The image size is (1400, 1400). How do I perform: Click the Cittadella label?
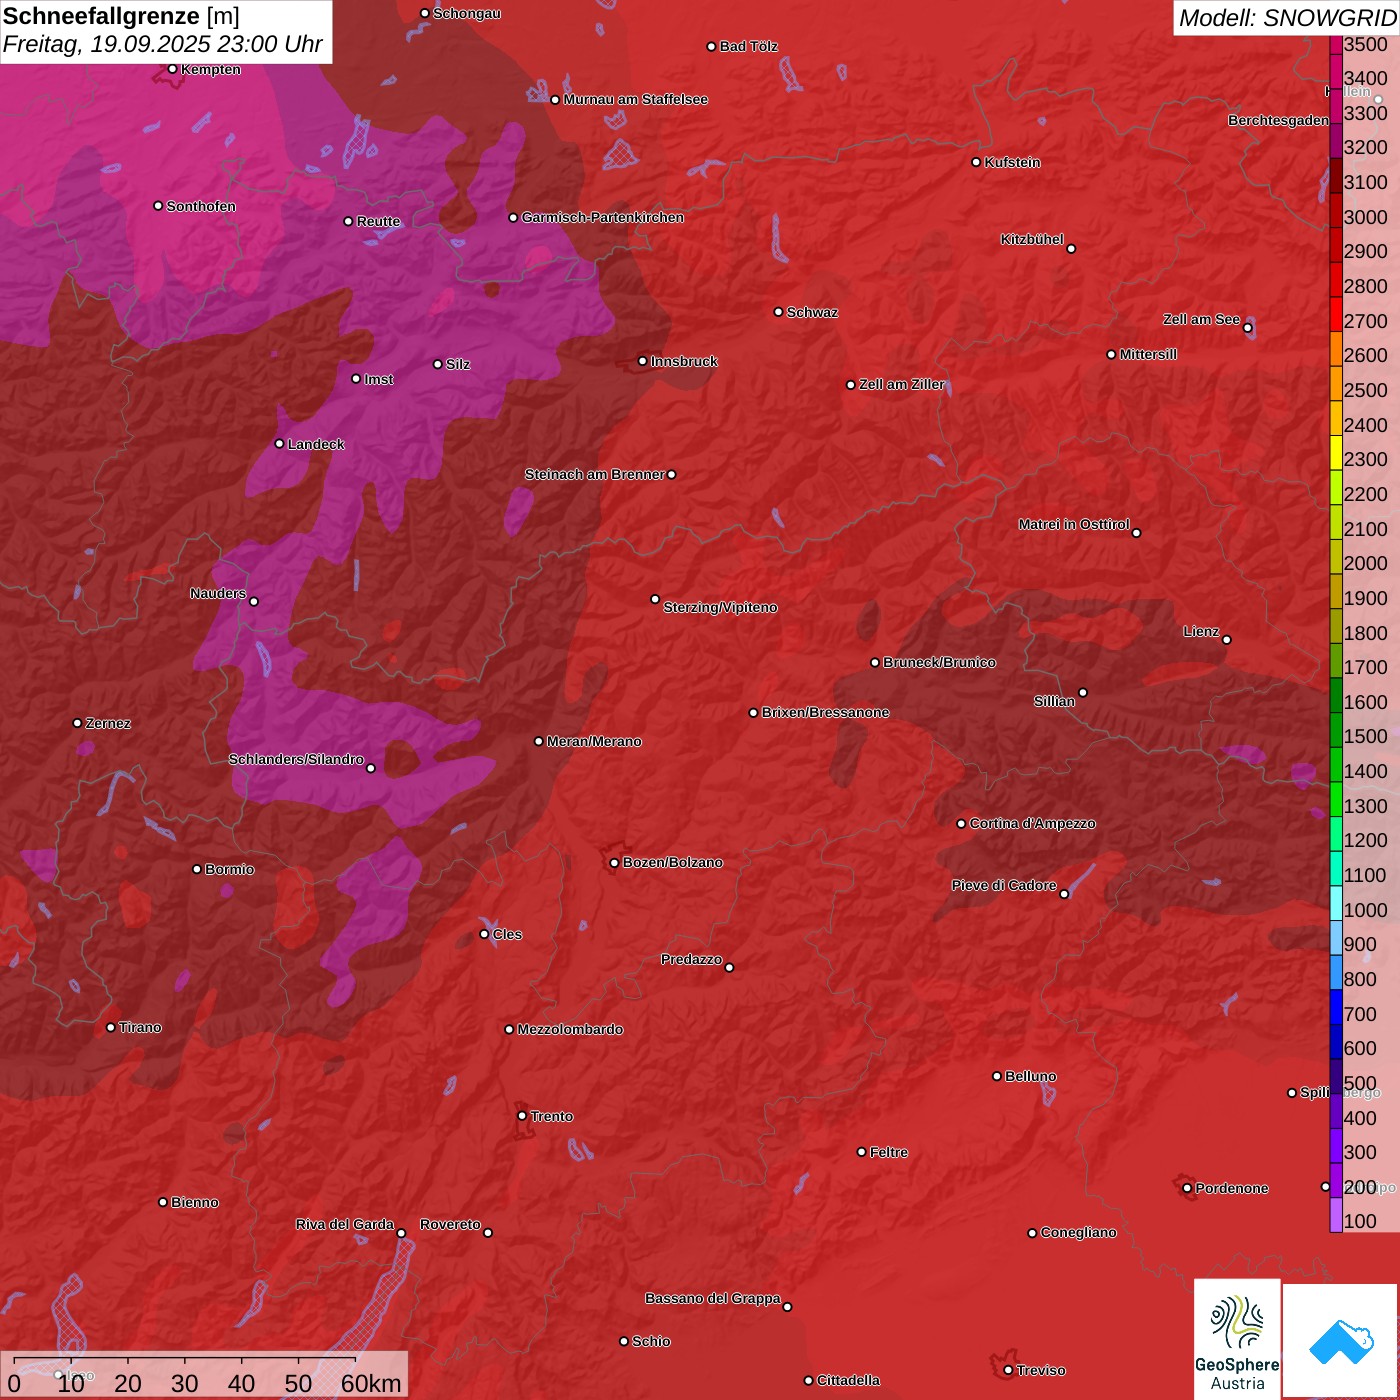point(848,1381)
